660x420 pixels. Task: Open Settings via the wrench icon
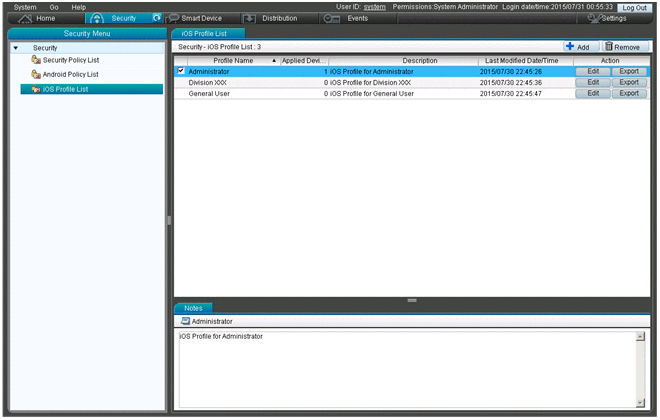594,19
